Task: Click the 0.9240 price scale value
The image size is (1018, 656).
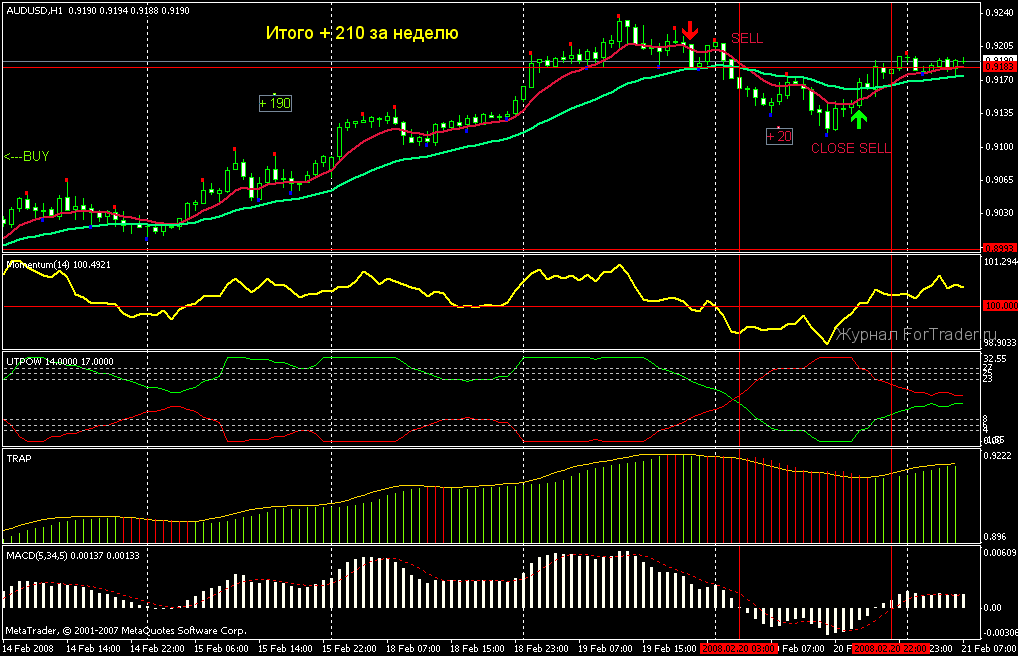Action: pyautogui.click(x=999, y=12)
